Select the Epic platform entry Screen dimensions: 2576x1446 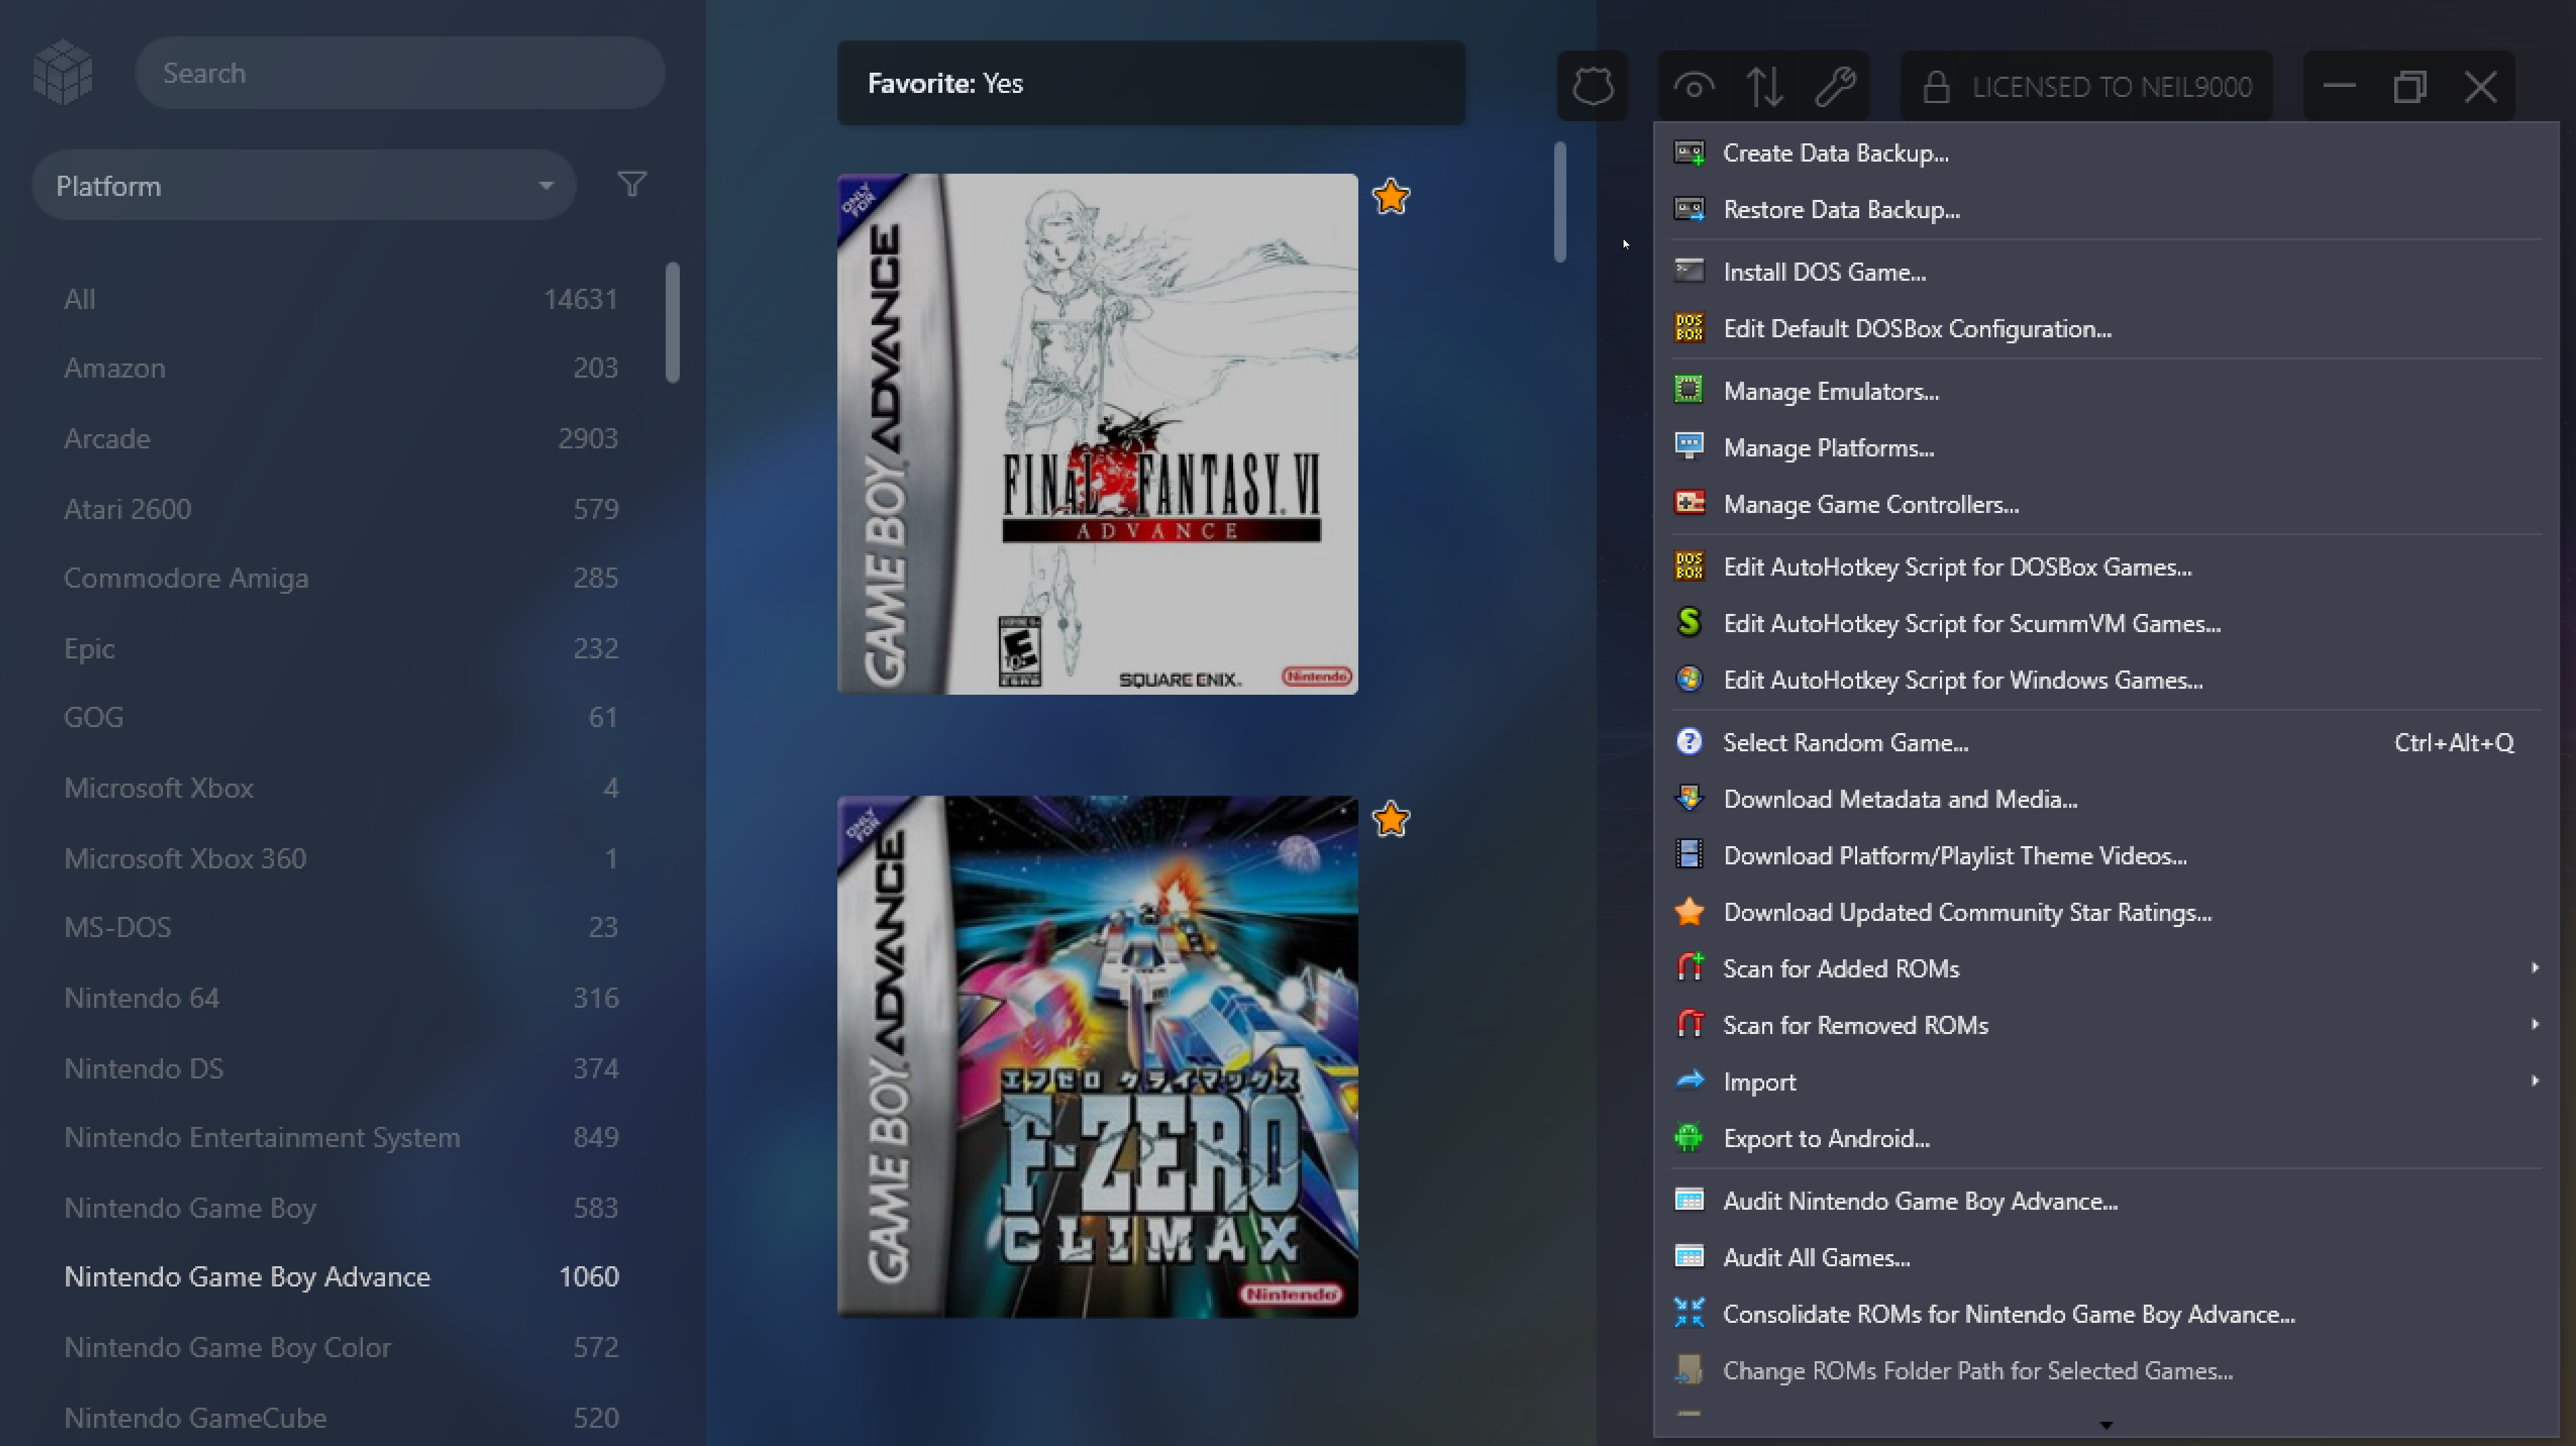341,648
